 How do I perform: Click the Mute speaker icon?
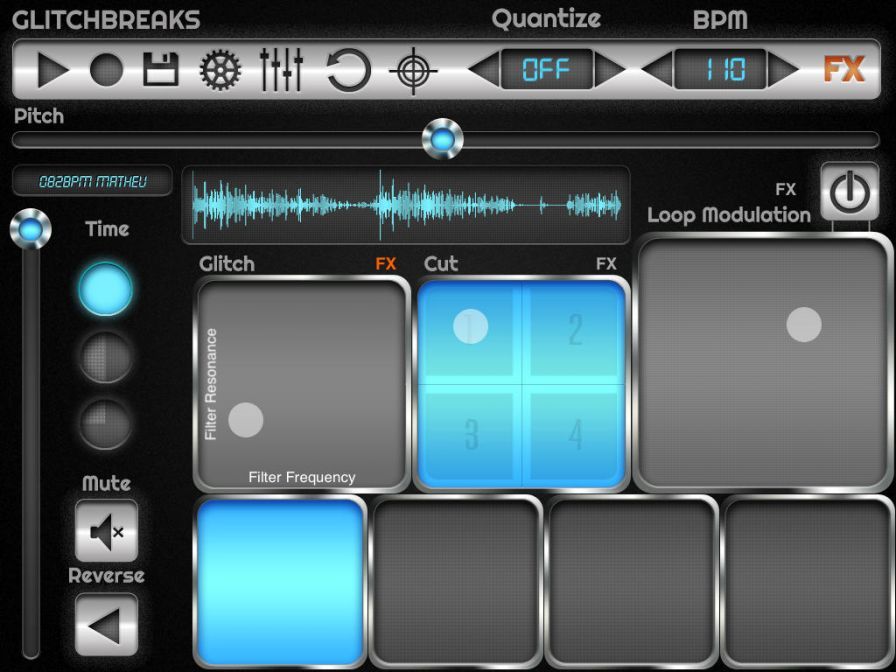106,531
